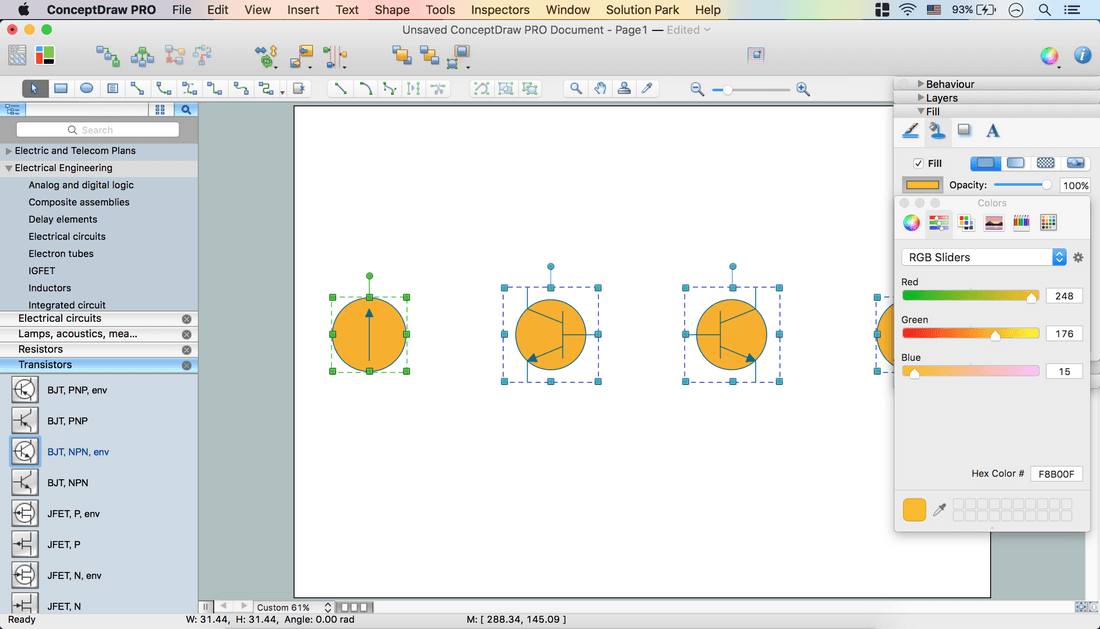Open the Shape menu

[392, 10]
